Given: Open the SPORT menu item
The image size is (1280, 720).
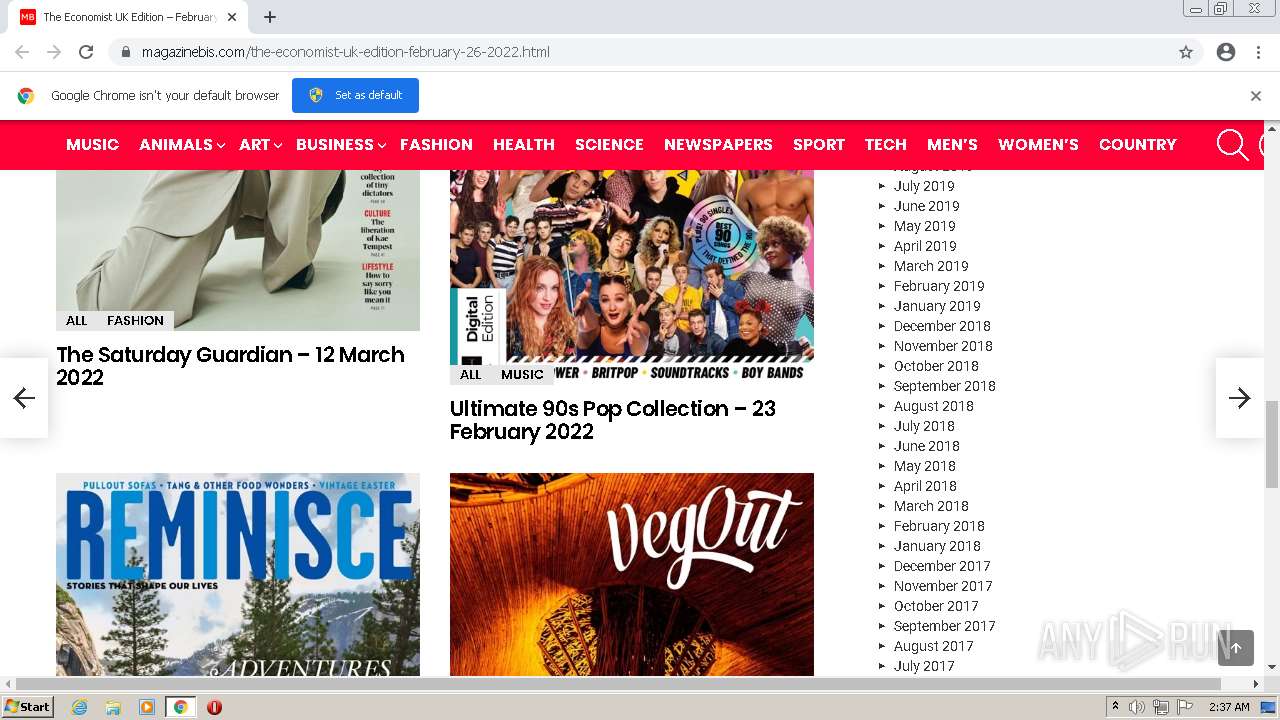Looking at the screenshot, I should coord(819,145).
